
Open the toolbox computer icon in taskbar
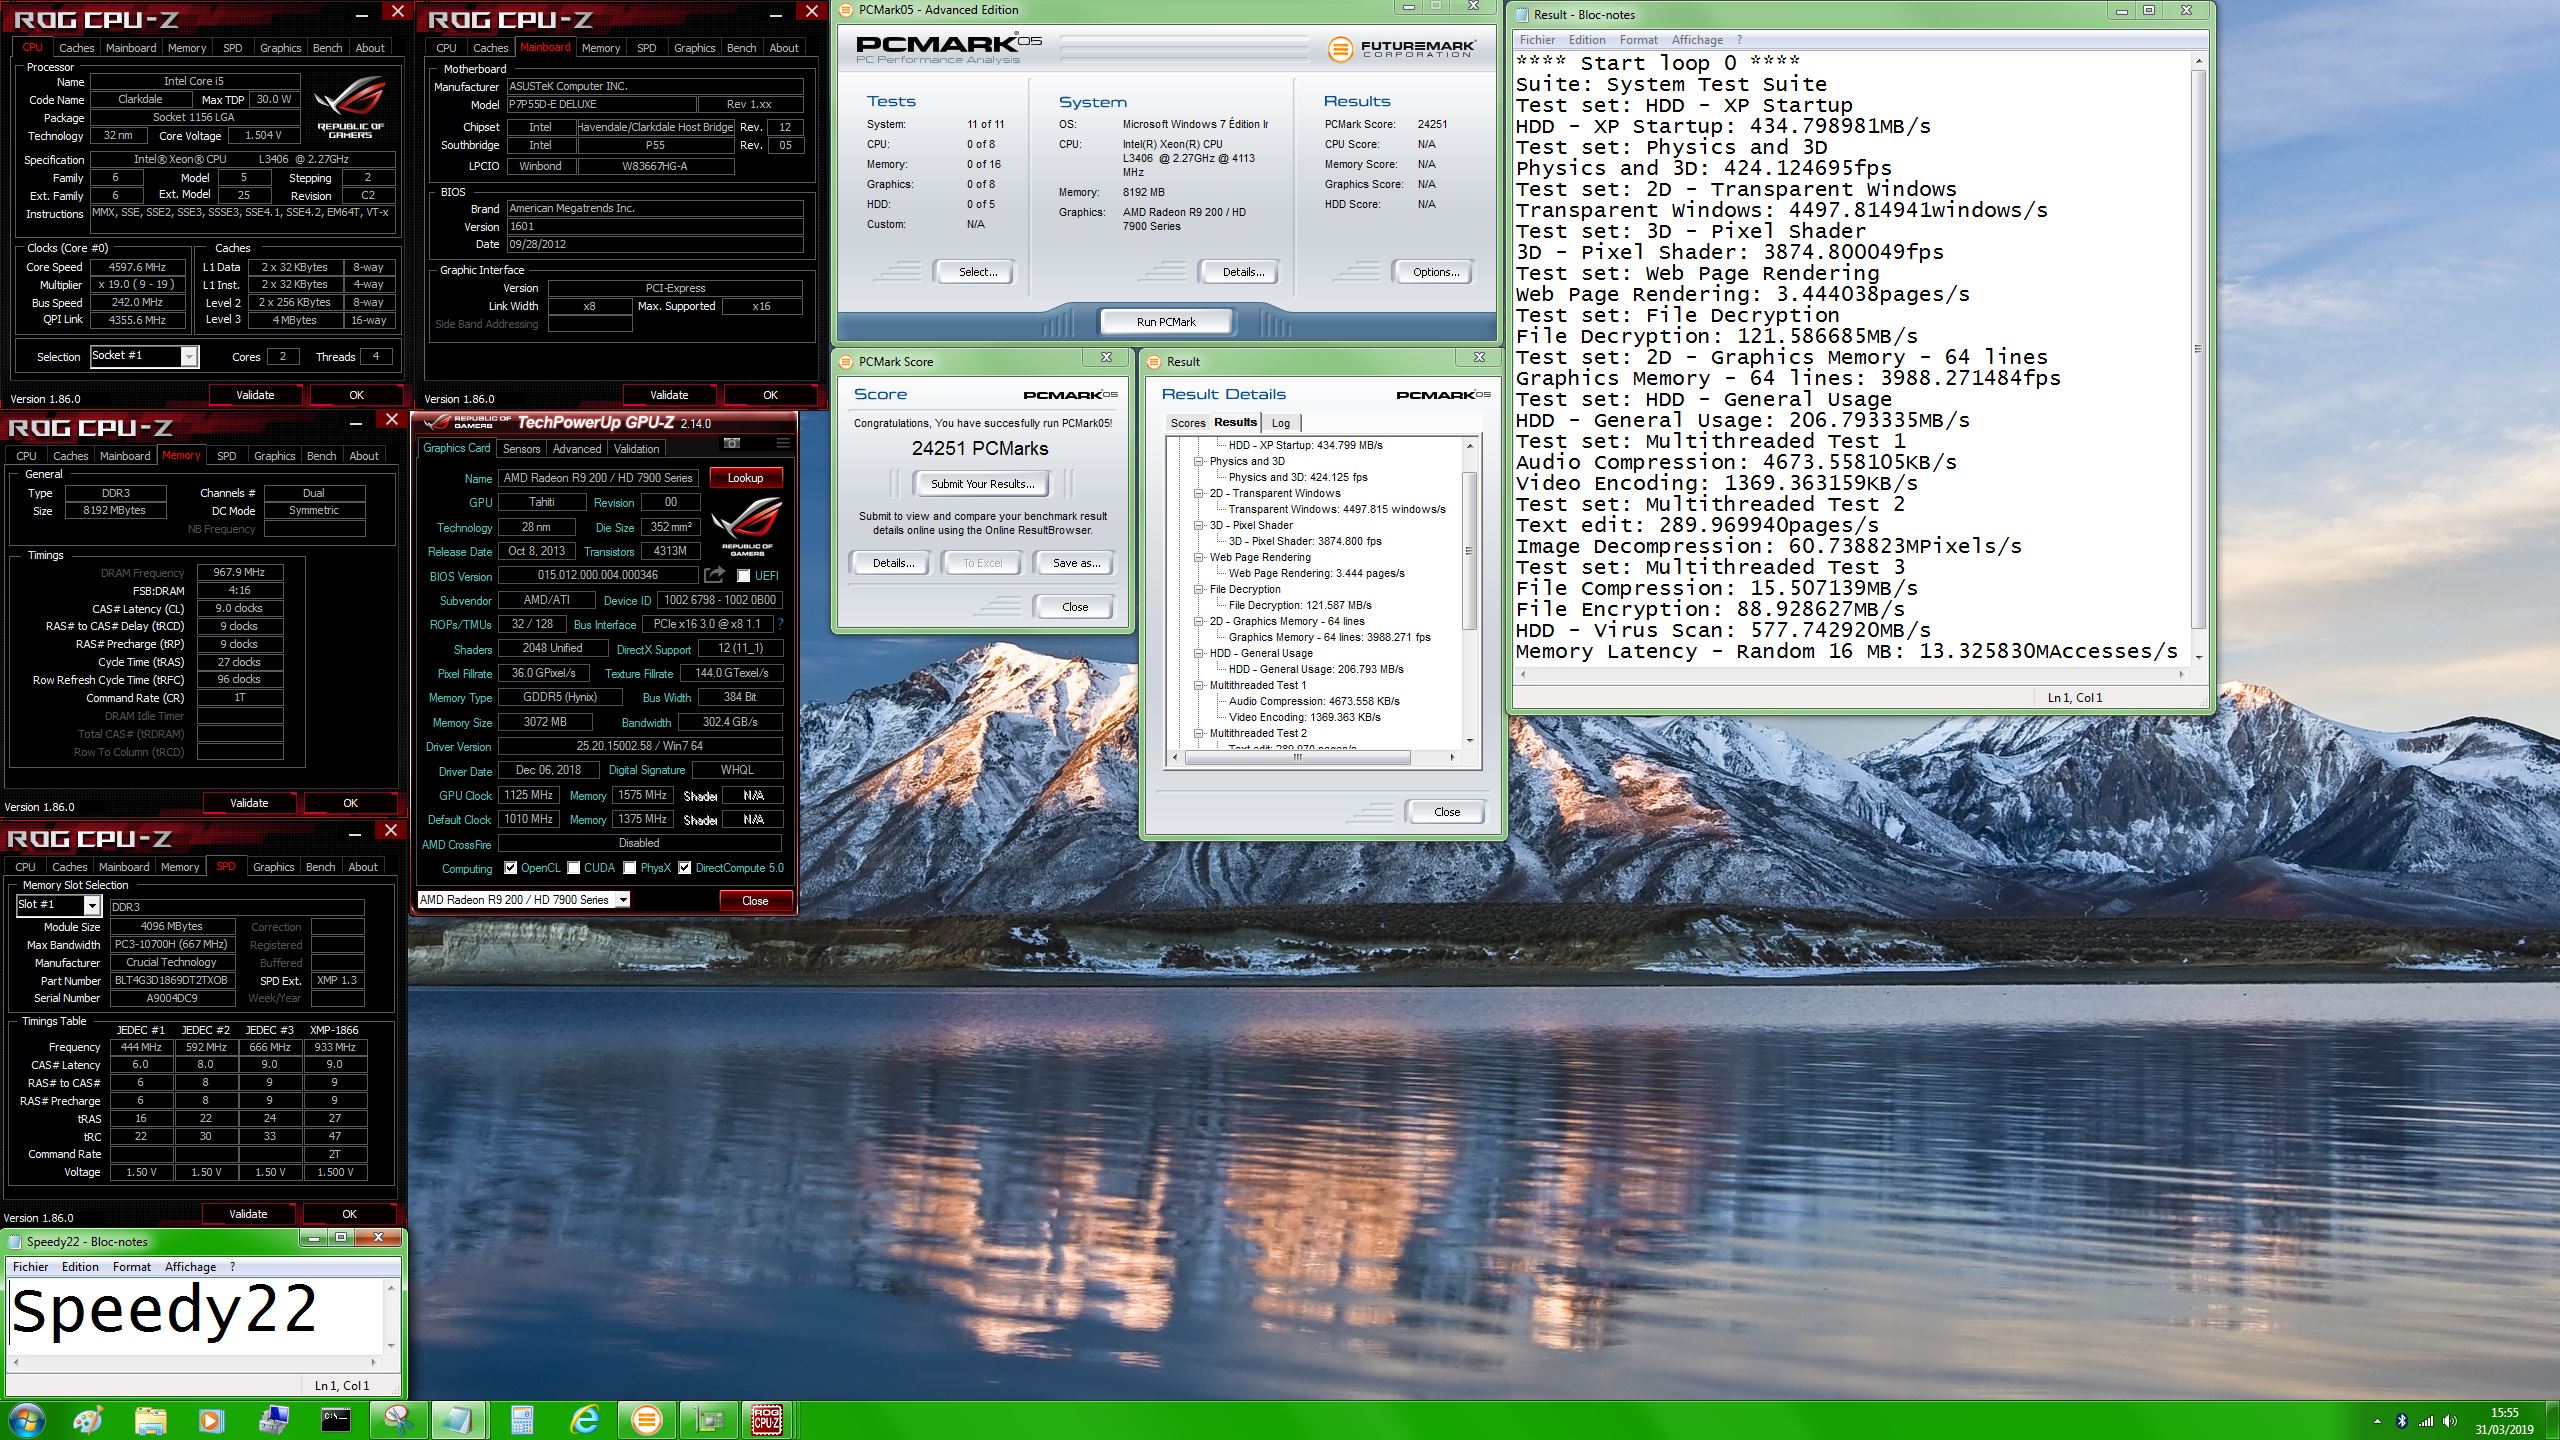(274, 1419)
